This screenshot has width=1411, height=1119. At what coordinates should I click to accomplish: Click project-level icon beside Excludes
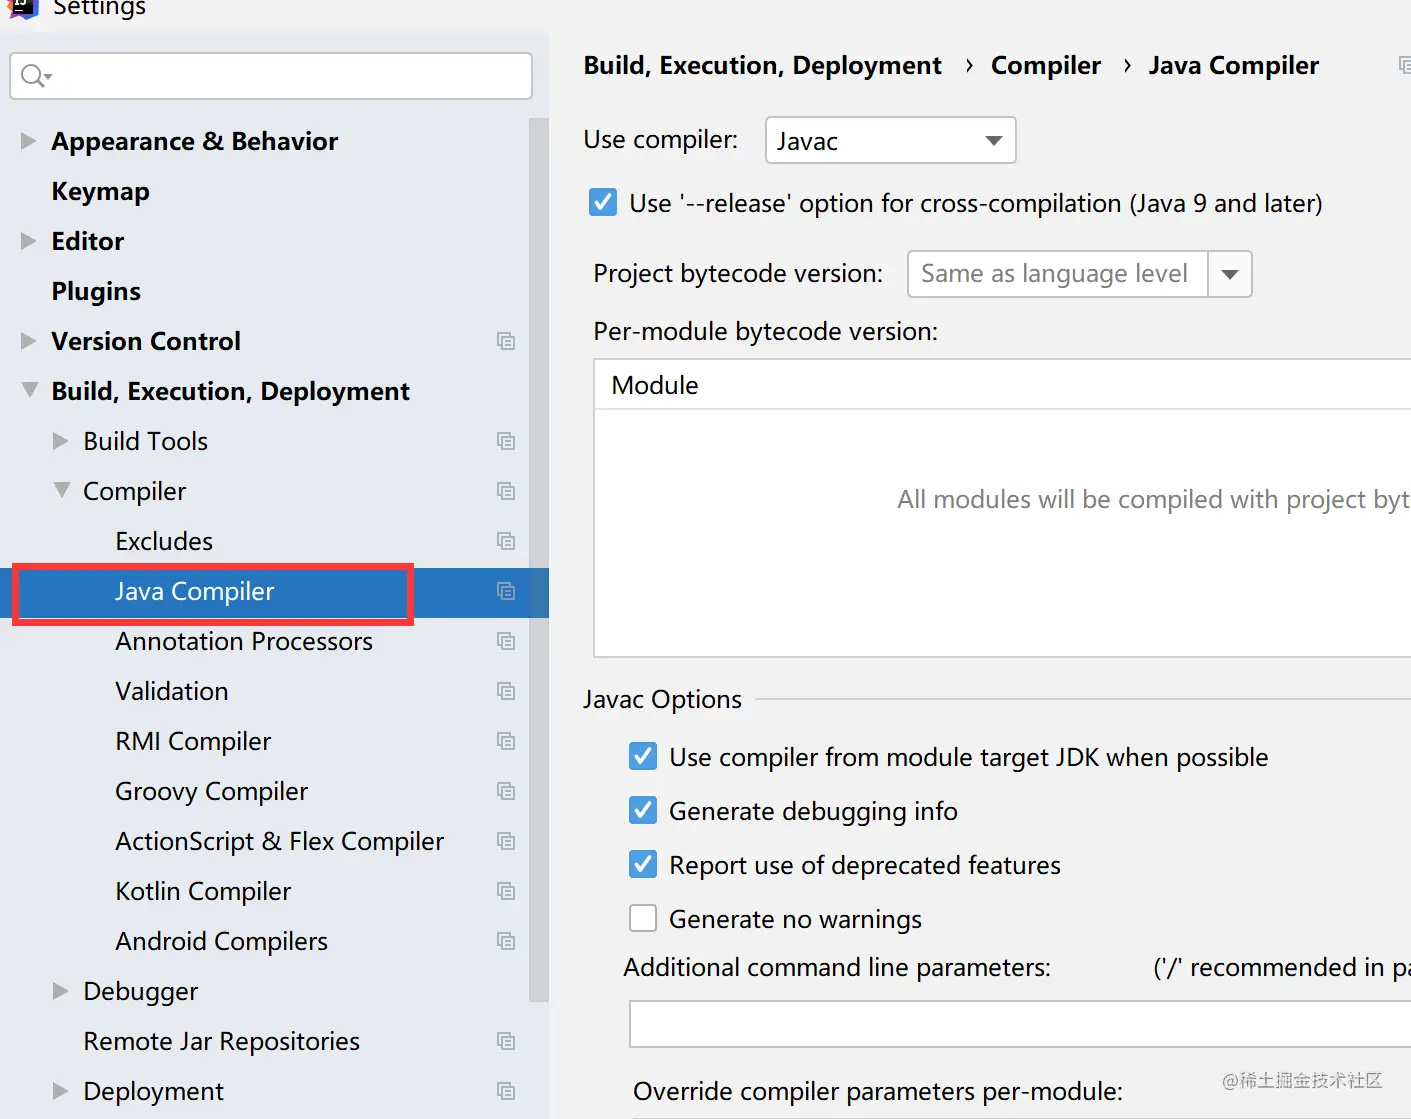click(x=506, y=541)
